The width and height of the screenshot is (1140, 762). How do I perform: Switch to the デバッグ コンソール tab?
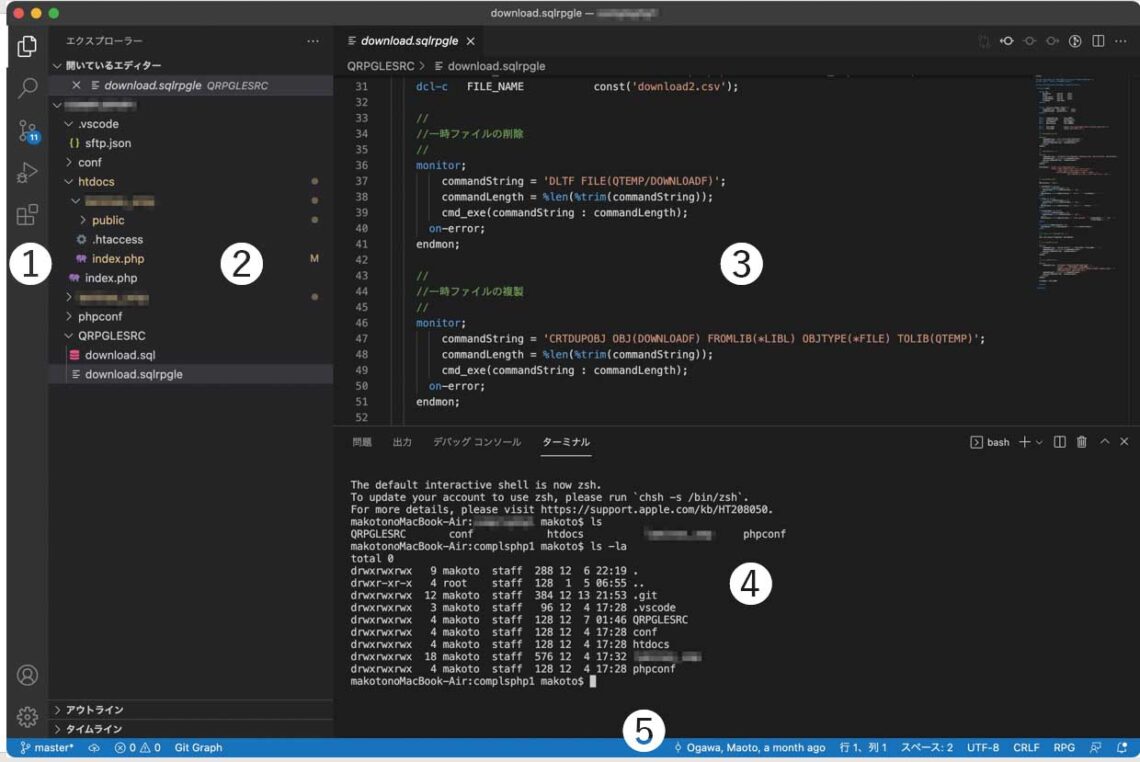coord(477,442)
